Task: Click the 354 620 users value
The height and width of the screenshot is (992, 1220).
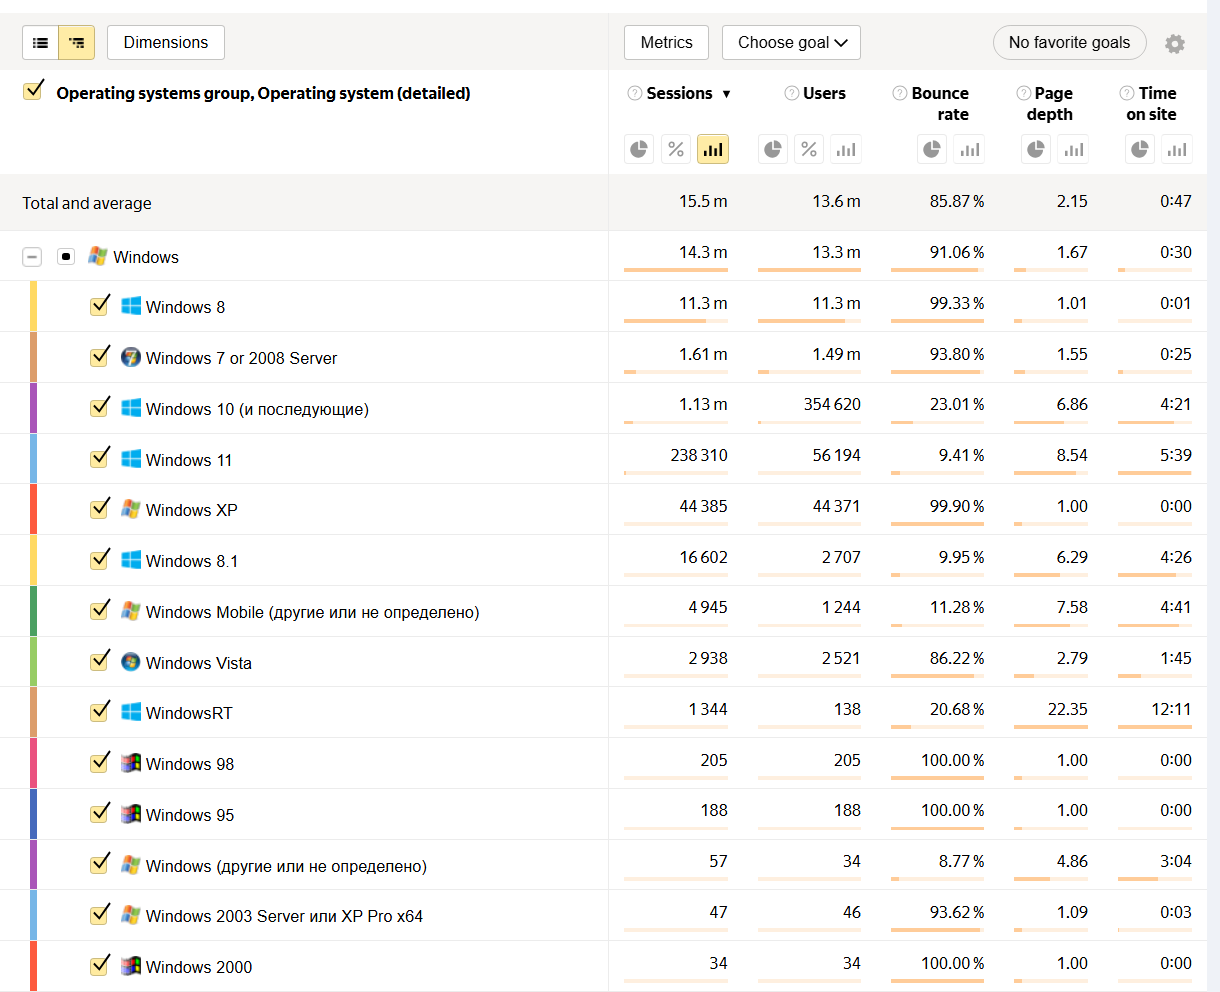Action: click(832, 404)
